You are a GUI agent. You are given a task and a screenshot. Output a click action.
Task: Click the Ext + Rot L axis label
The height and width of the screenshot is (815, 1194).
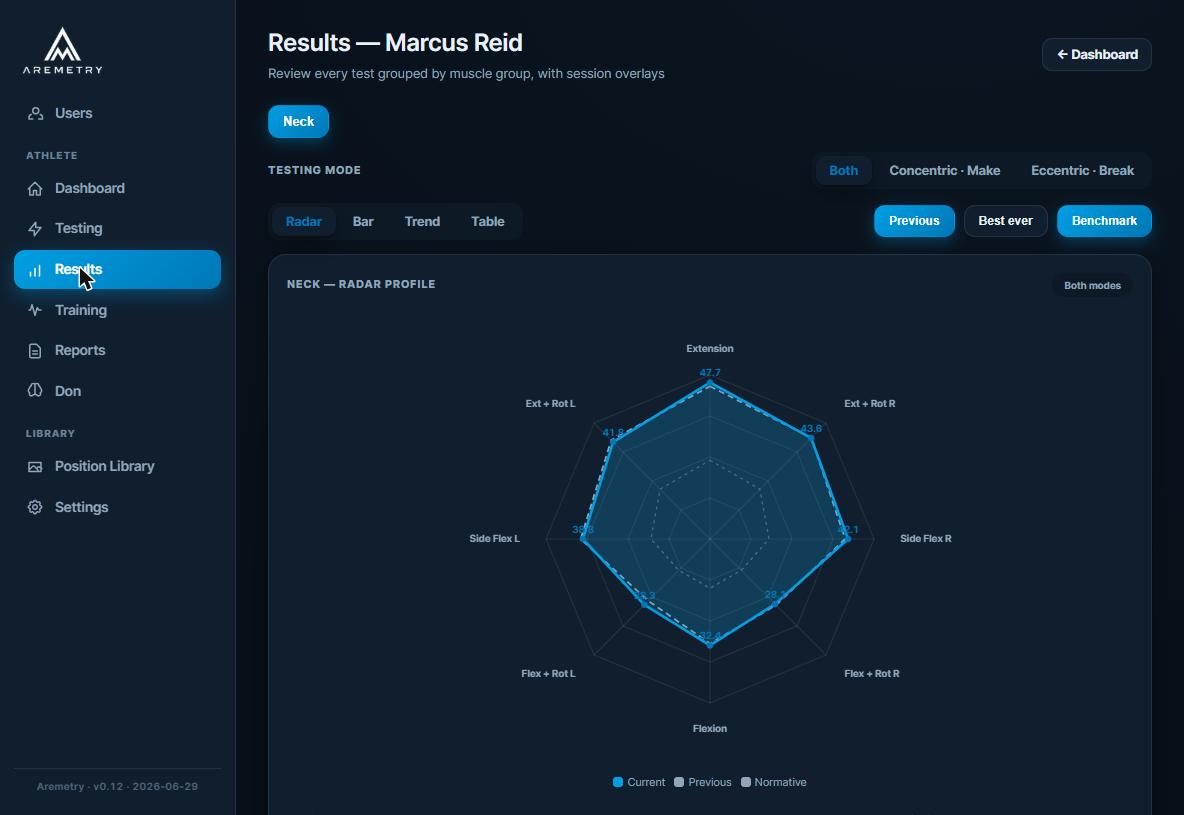551,404
